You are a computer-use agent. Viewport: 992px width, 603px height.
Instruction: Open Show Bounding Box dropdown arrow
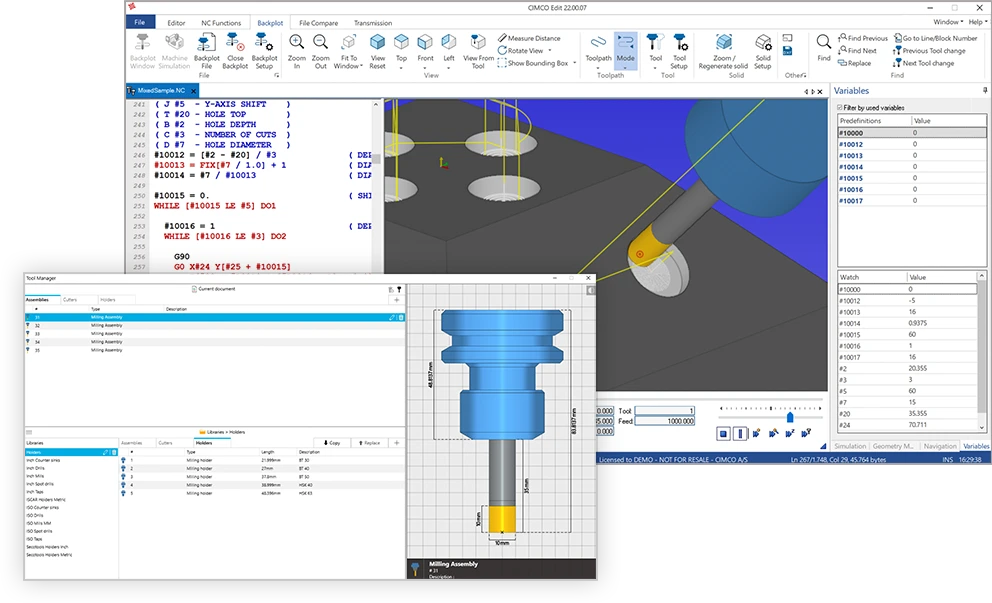click(x=574, y=63)
